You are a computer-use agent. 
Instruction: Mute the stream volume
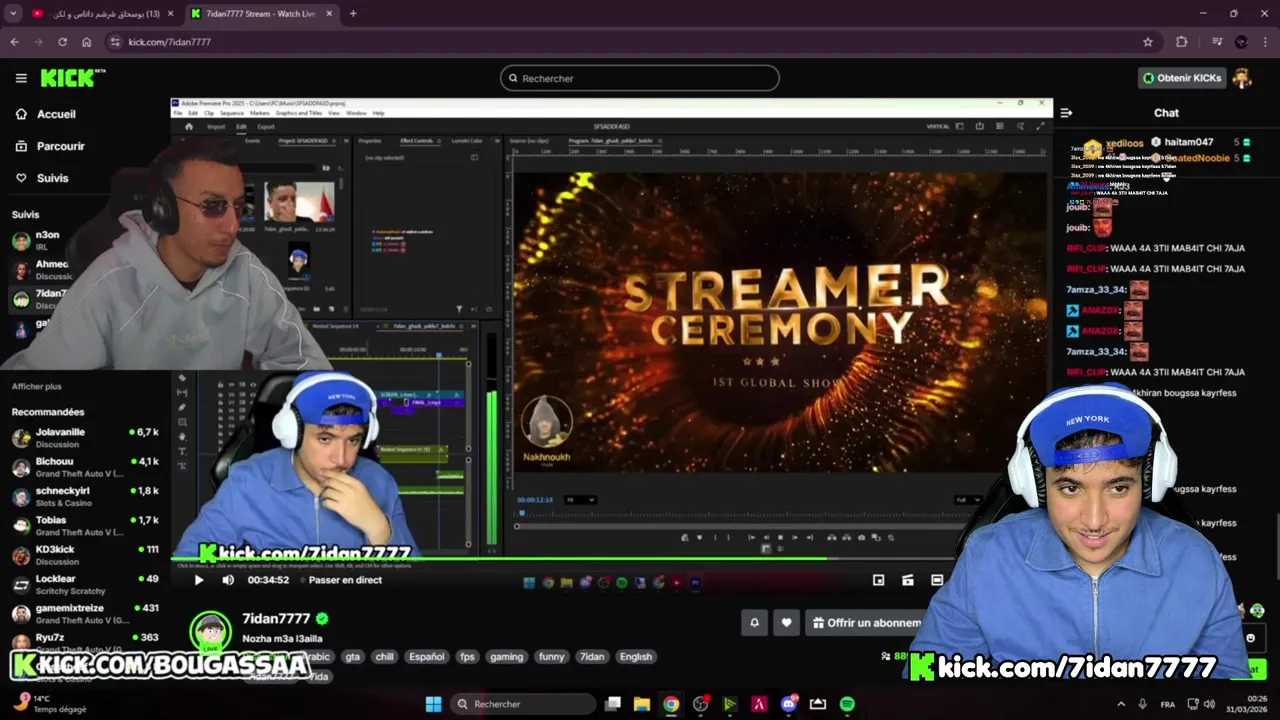(228, 580)
